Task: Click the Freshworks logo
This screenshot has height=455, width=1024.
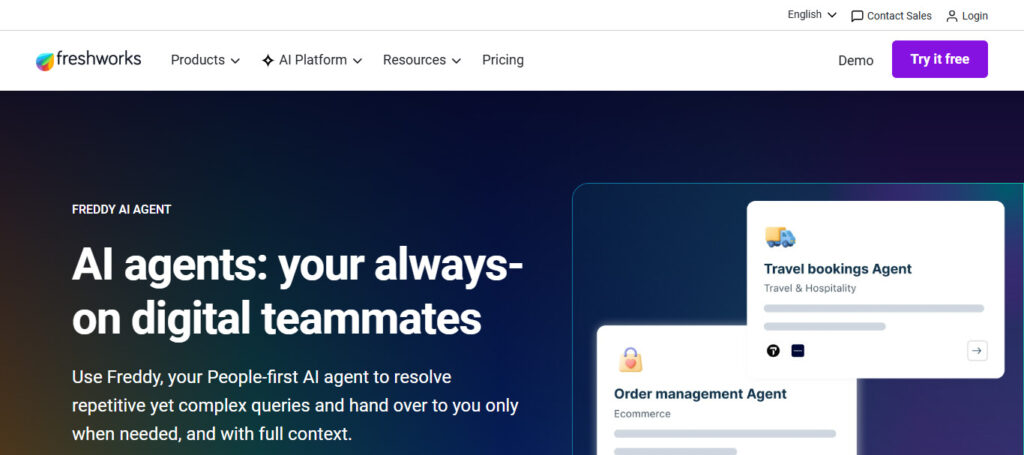Action: pyautogui.click(x=88, y=60)
